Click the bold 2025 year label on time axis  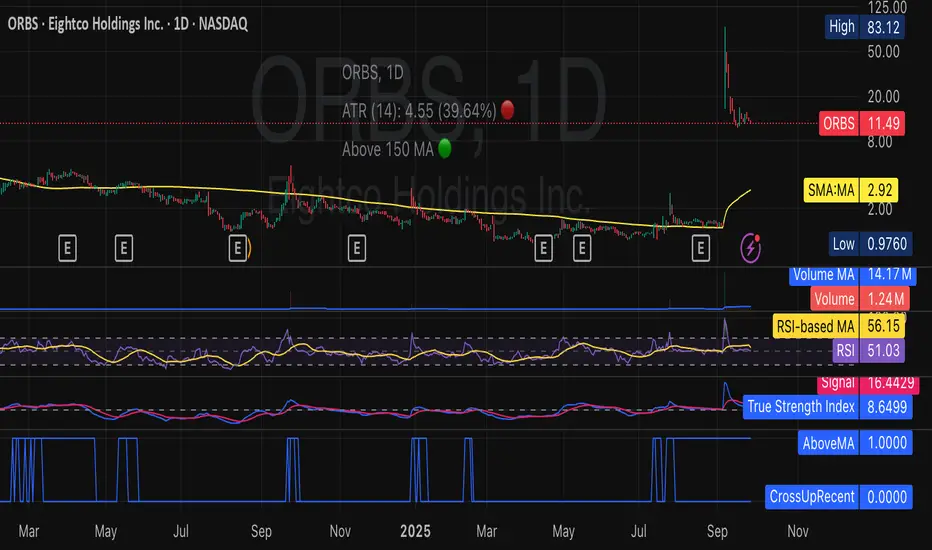(415, 531)
